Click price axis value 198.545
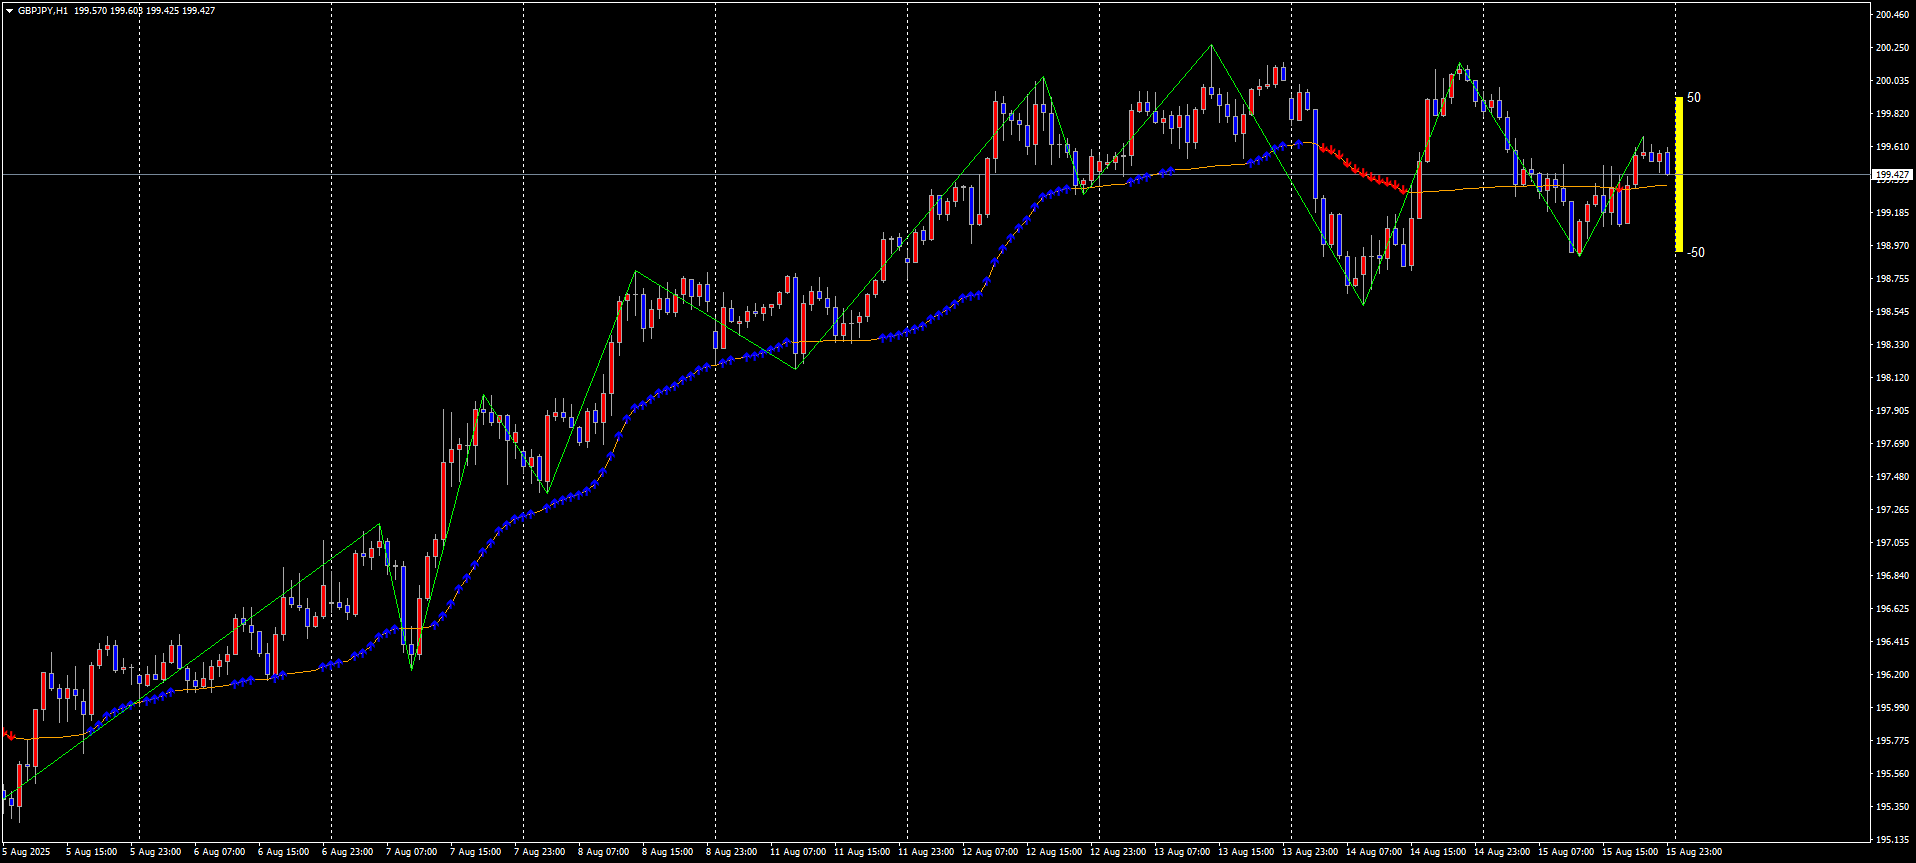The width and height of the screenshot is (1916, 863). [1892, 312]
